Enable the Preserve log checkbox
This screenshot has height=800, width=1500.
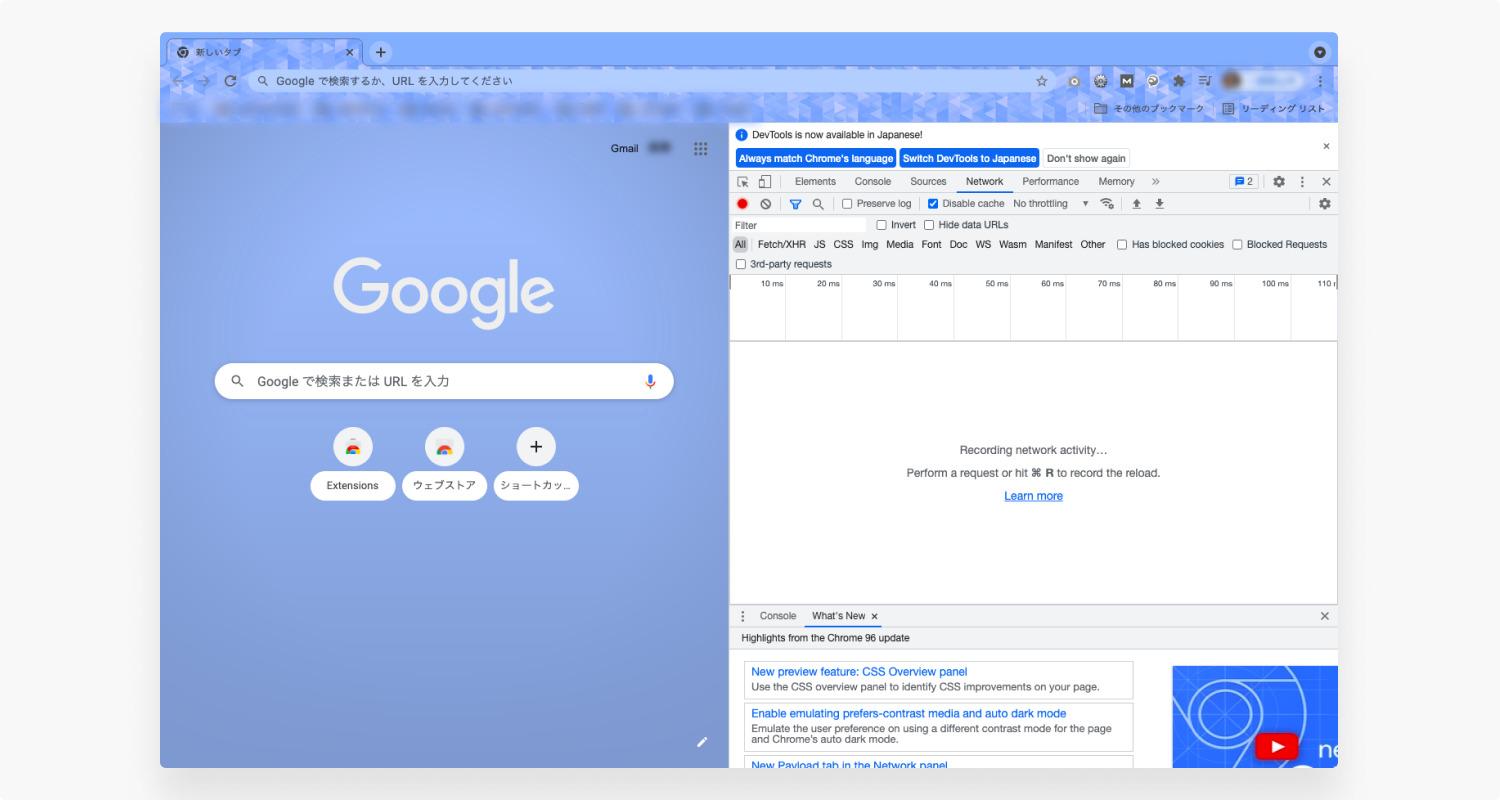click(847, 204)
